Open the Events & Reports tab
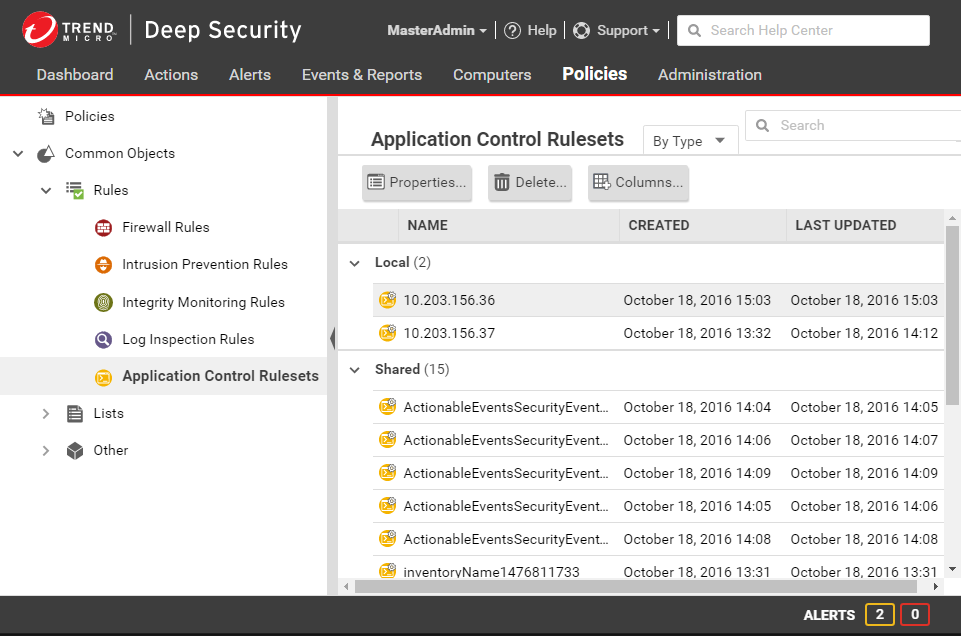 (x=362, y=75)
